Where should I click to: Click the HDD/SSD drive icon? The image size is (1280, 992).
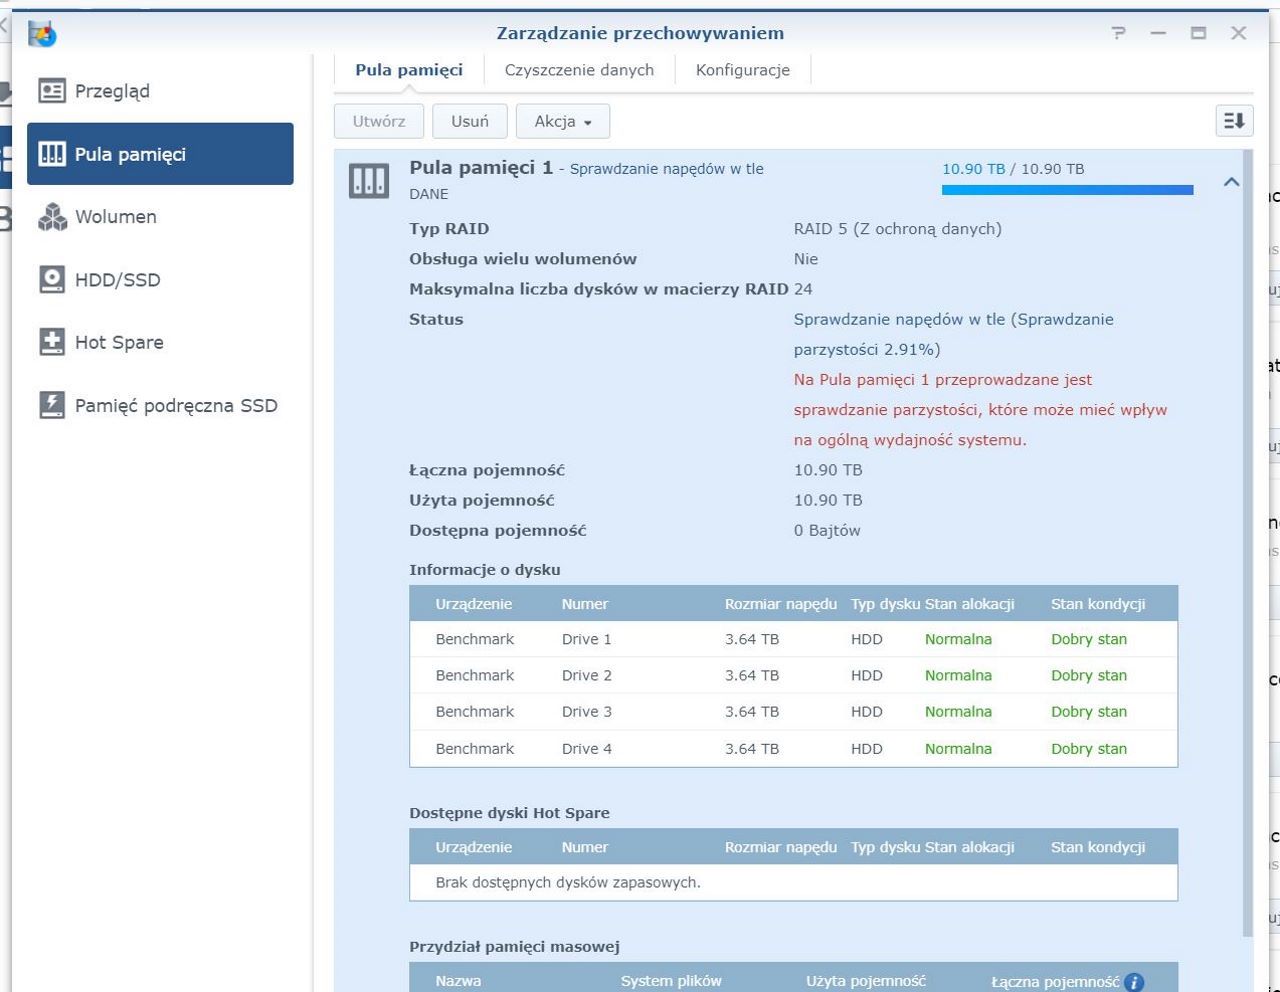coord(52,279)
